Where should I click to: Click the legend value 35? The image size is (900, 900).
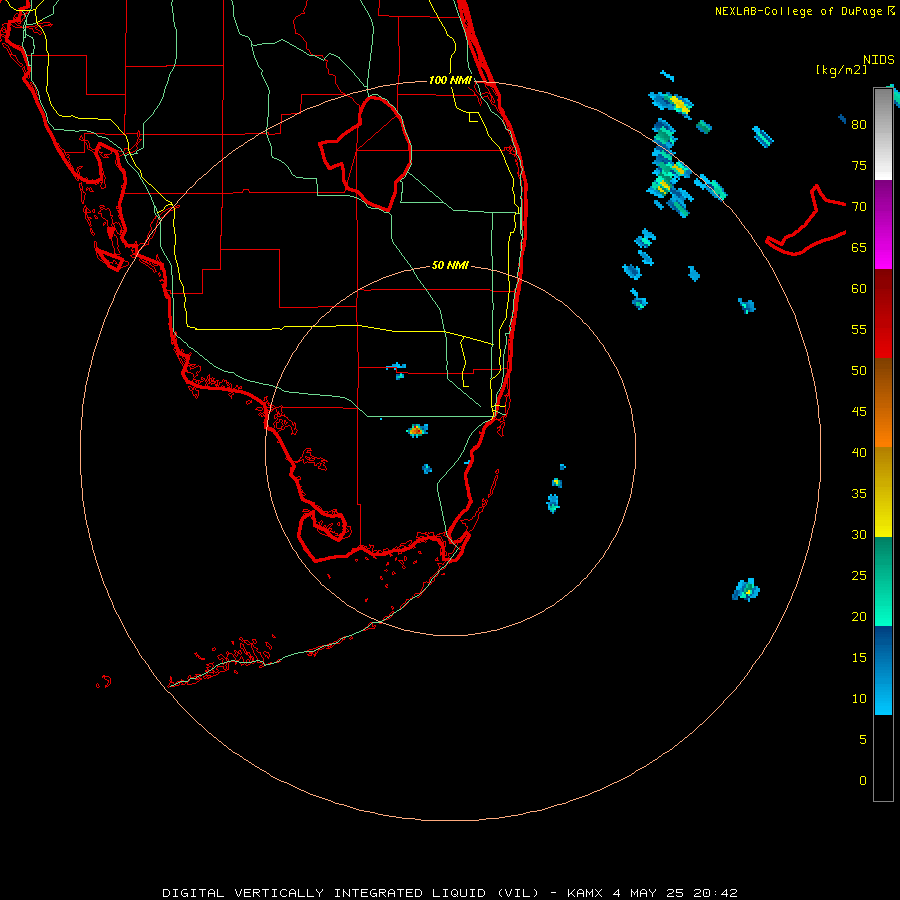pos(859,494)
